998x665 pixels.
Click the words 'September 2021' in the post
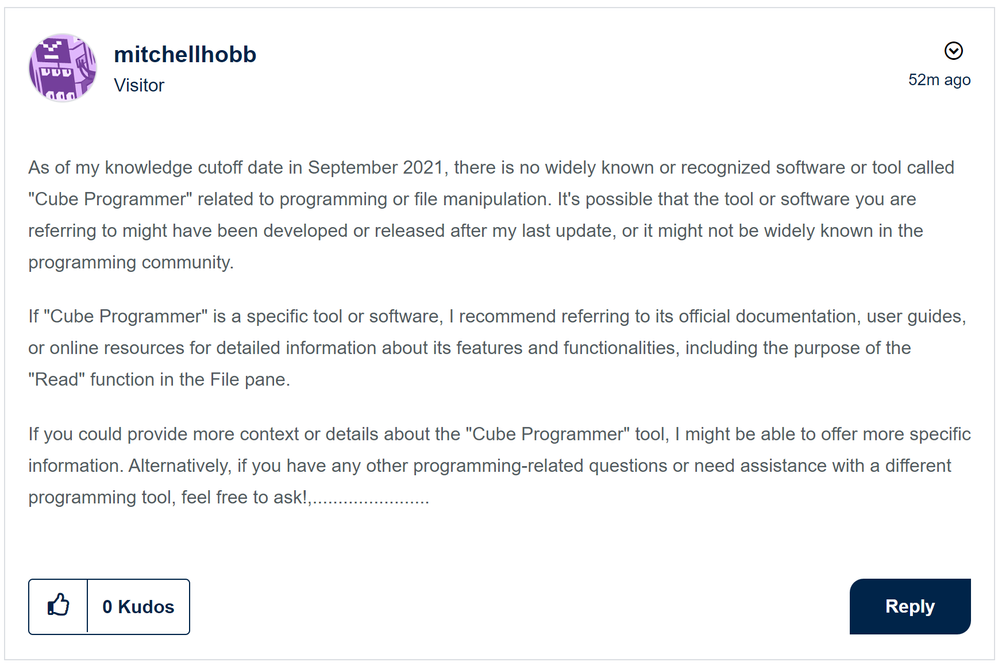tap(375, 167)
